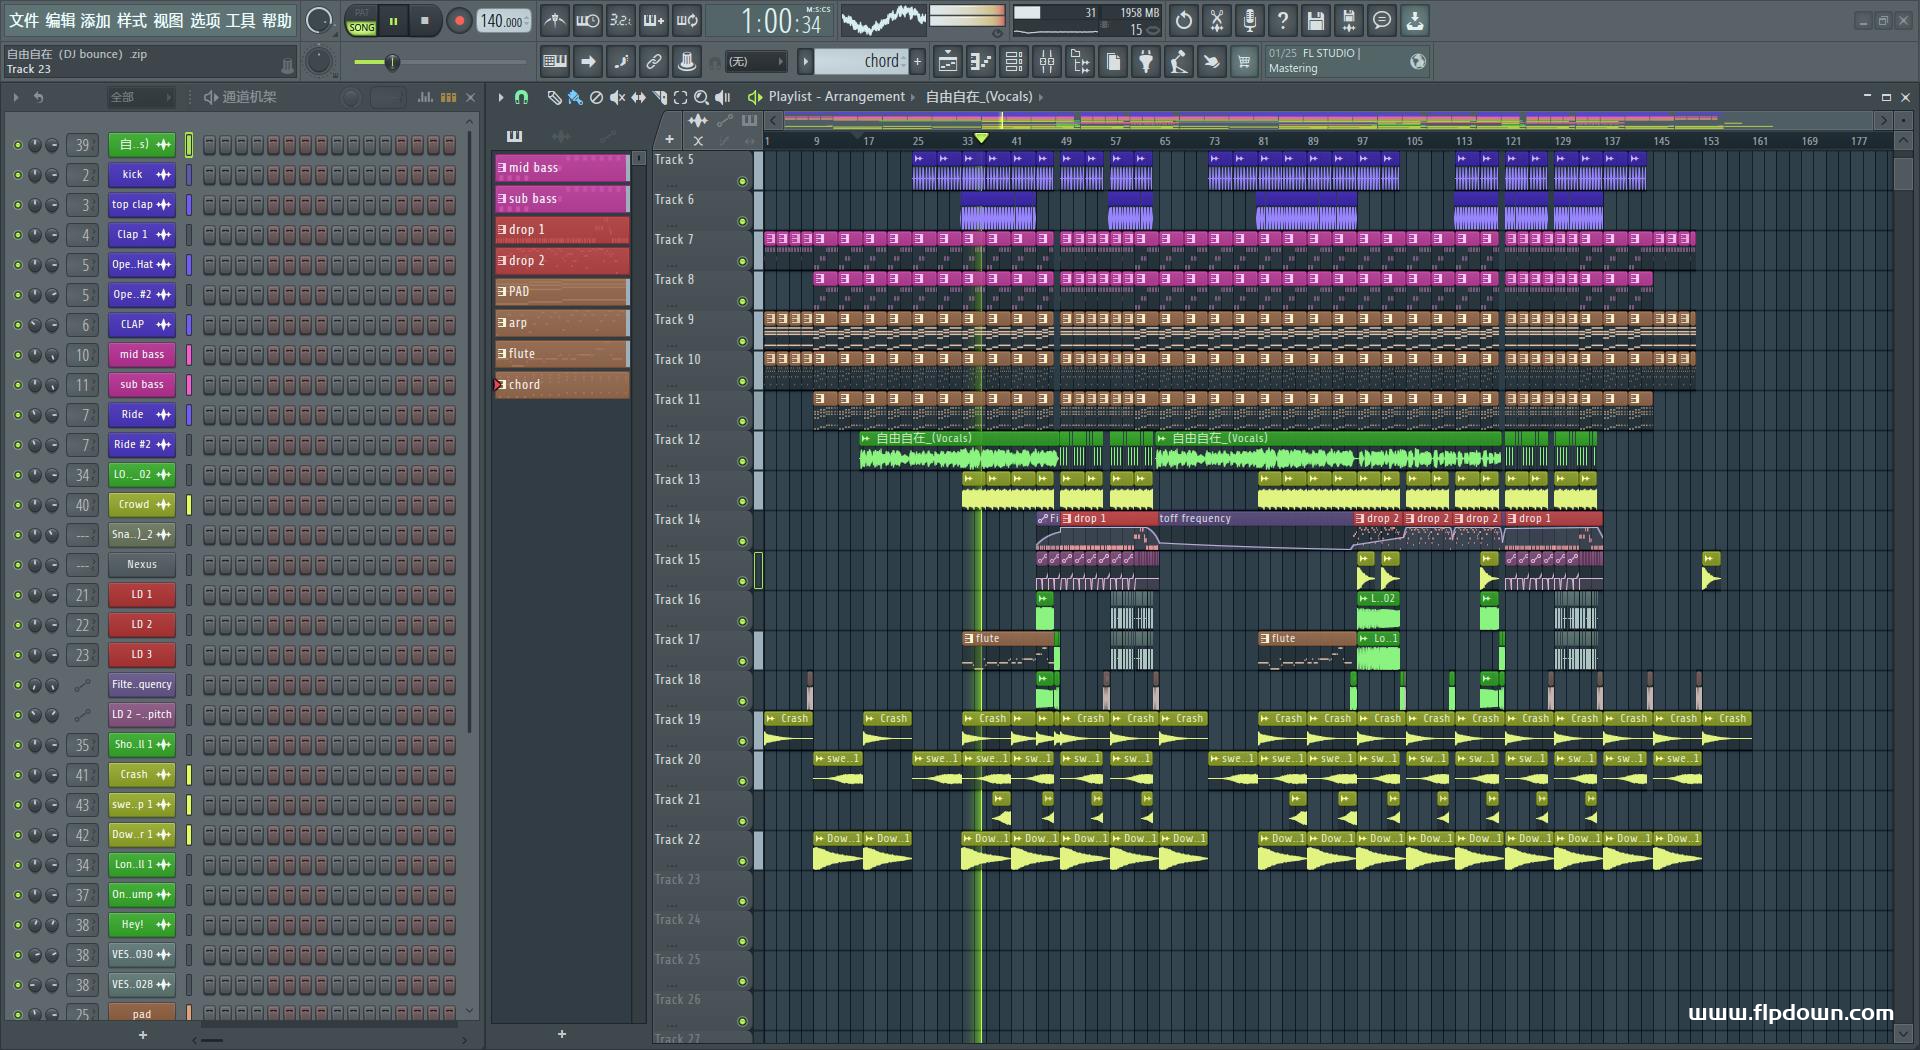The width and height of the screenshot is (1920, 1050).
Task: Click the LD 1 channel button
Action: coord(141,595)
